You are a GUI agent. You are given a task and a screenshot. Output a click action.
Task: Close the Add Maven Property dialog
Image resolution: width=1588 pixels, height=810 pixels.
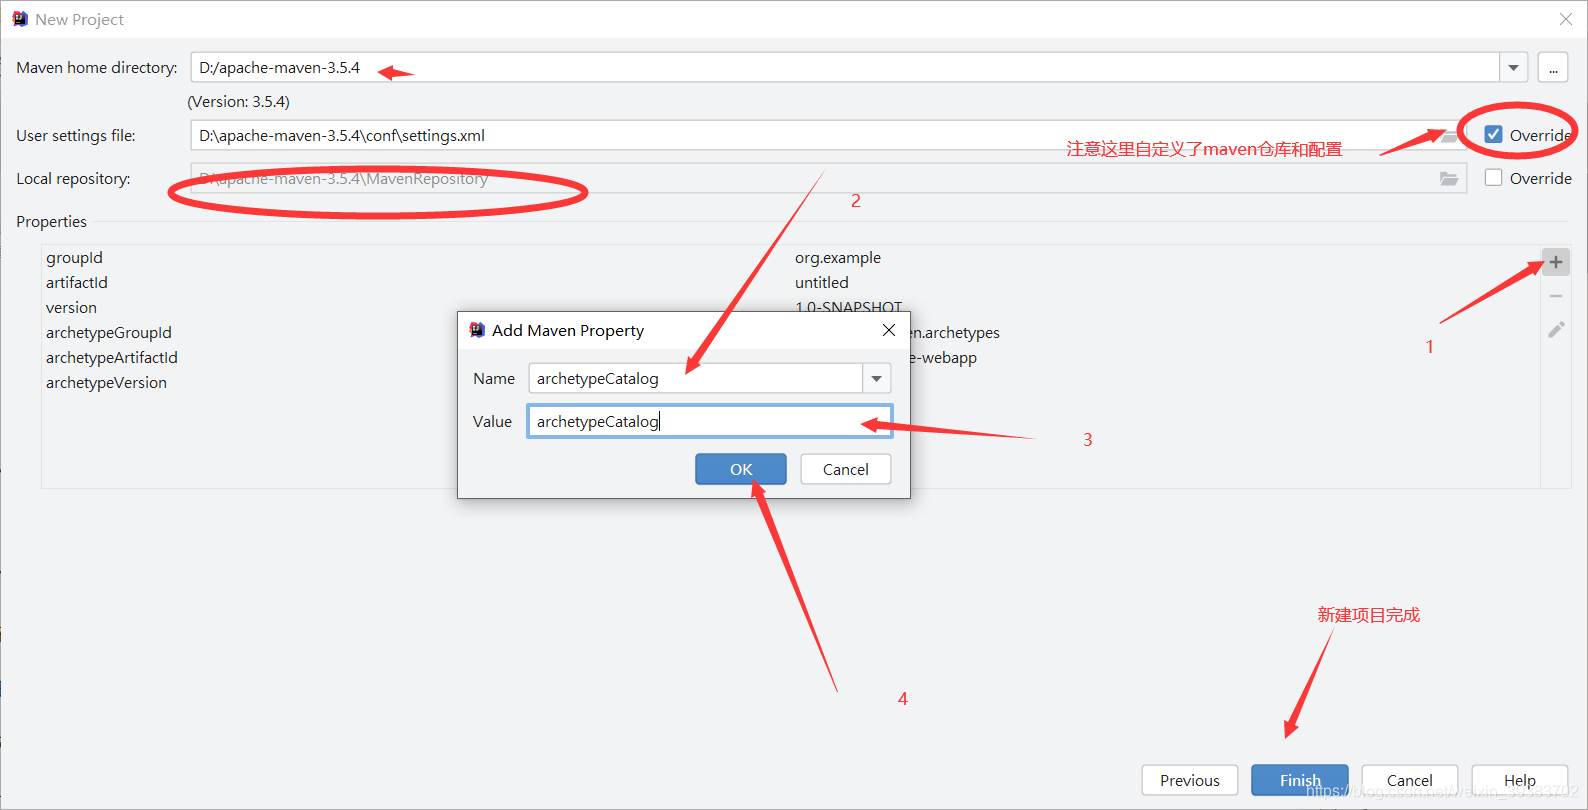pos(889,330)
